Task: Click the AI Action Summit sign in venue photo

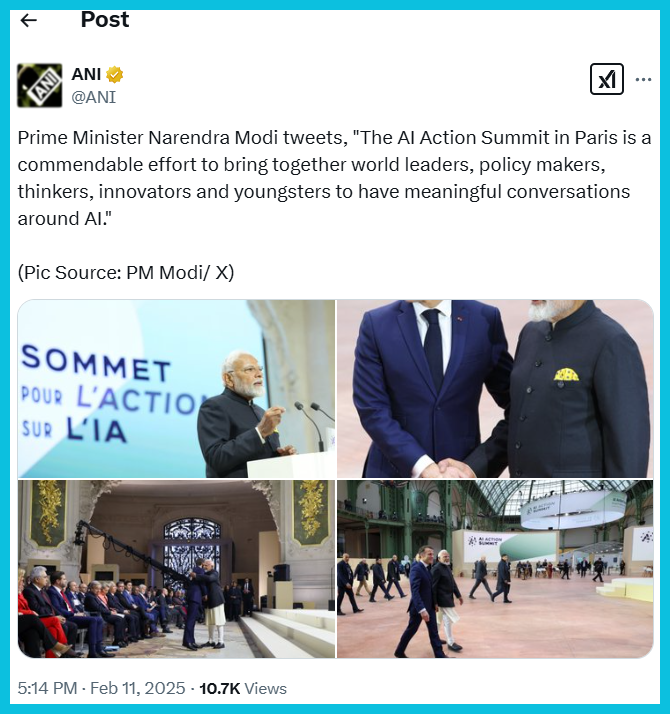Action: [485, 541]
